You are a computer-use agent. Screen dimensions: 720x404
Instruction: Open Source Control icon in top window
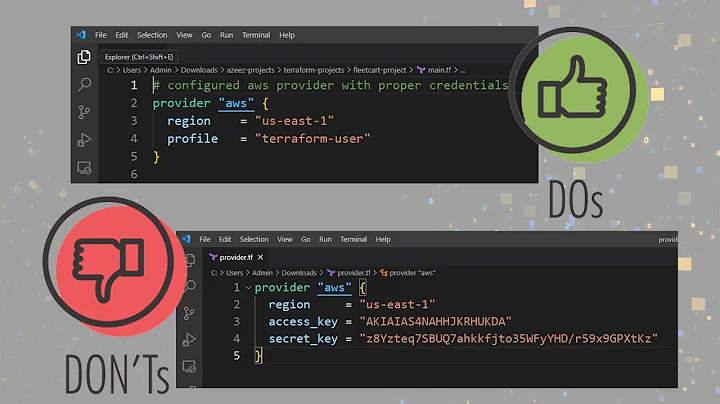click(x=84, y=112)
